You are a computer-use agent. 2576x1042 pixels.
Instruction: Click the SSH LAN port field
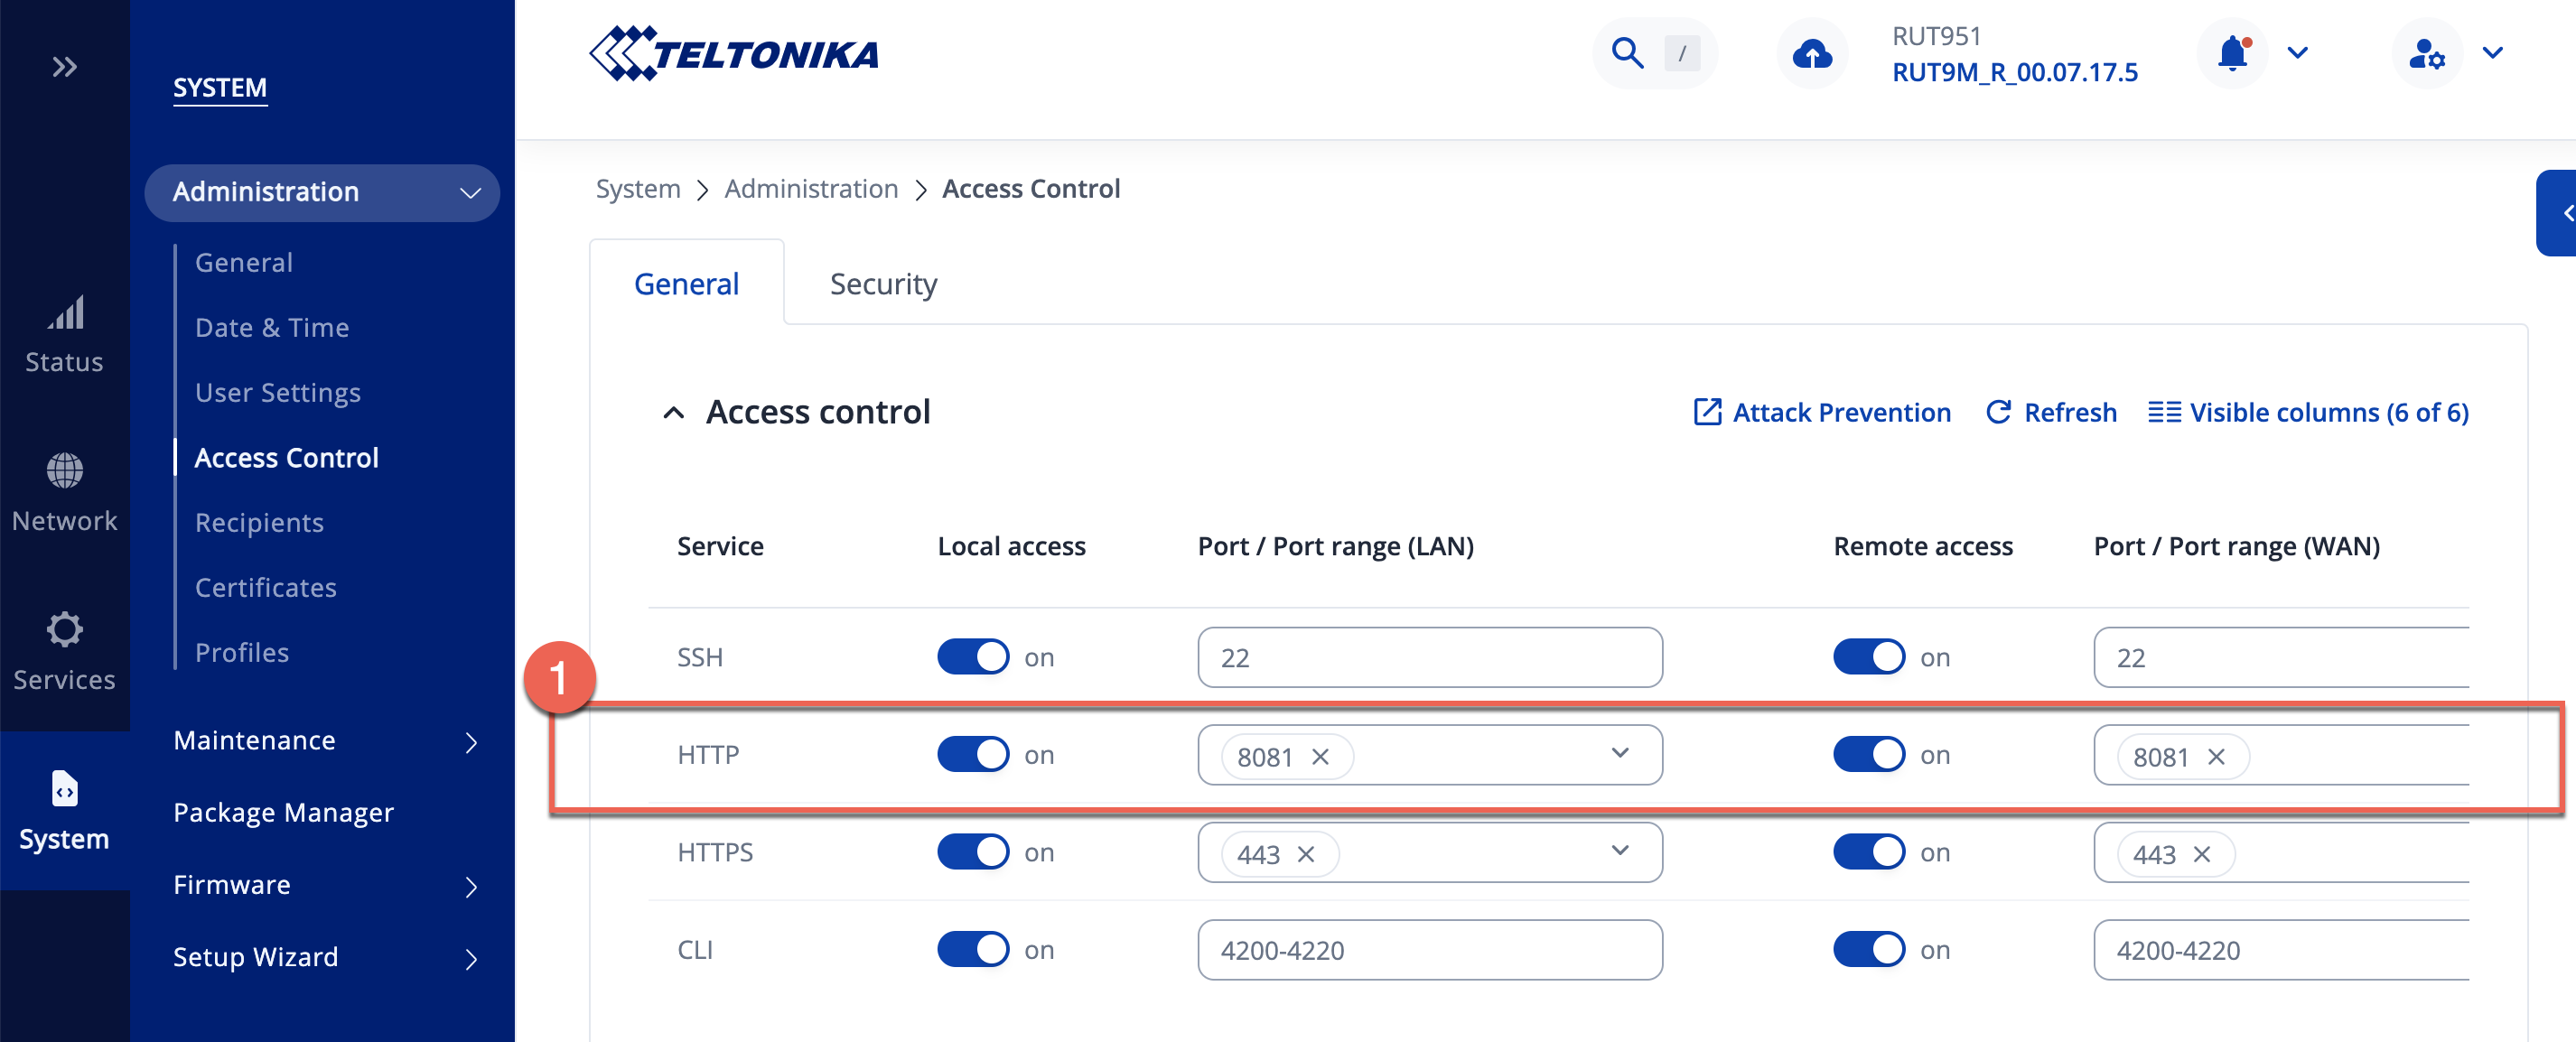click(x=1429, y=657)
